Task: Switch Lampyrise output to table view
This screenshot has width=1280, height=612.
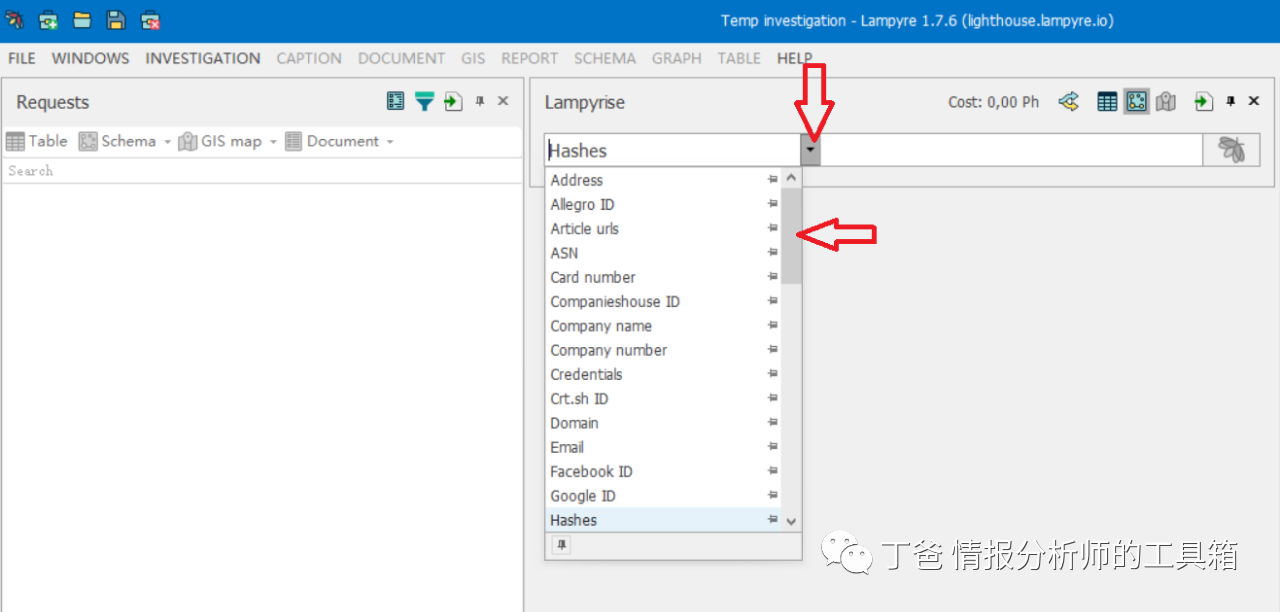Action: click(x=1107, y=101)
